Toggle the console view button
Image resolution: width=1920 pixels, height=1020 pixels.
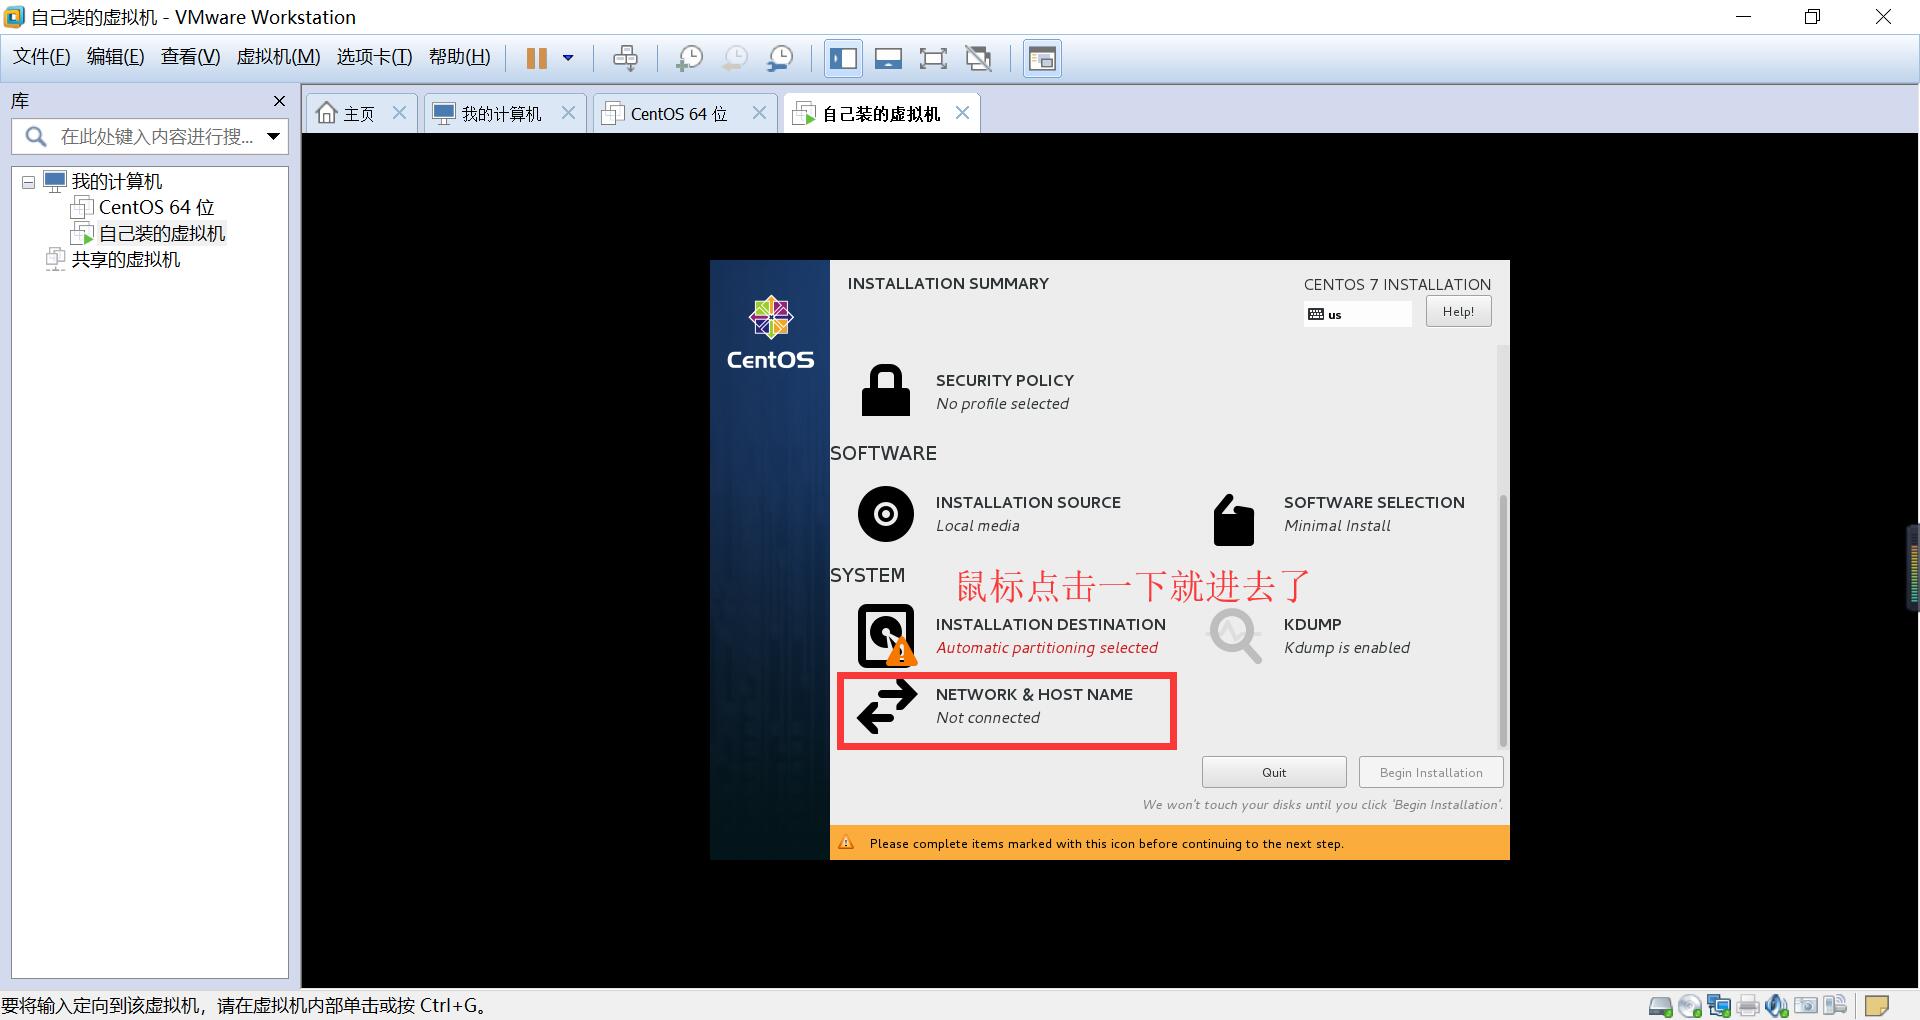point(1042,58)
